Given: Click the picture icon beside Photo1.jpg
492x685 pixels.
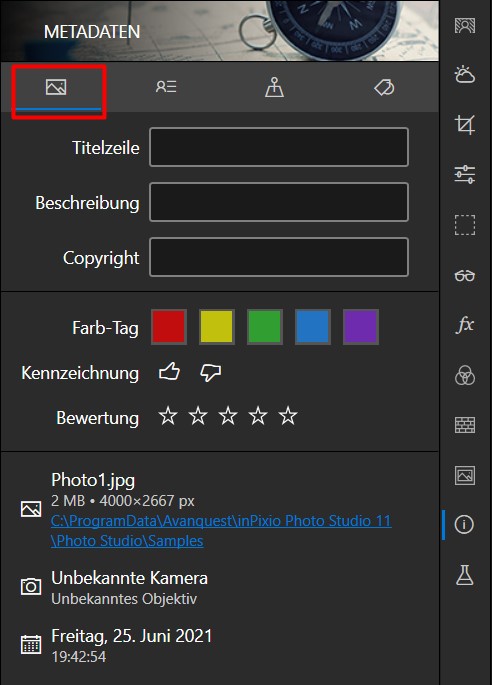Looking at the screenshot, I should coord(31,509).
